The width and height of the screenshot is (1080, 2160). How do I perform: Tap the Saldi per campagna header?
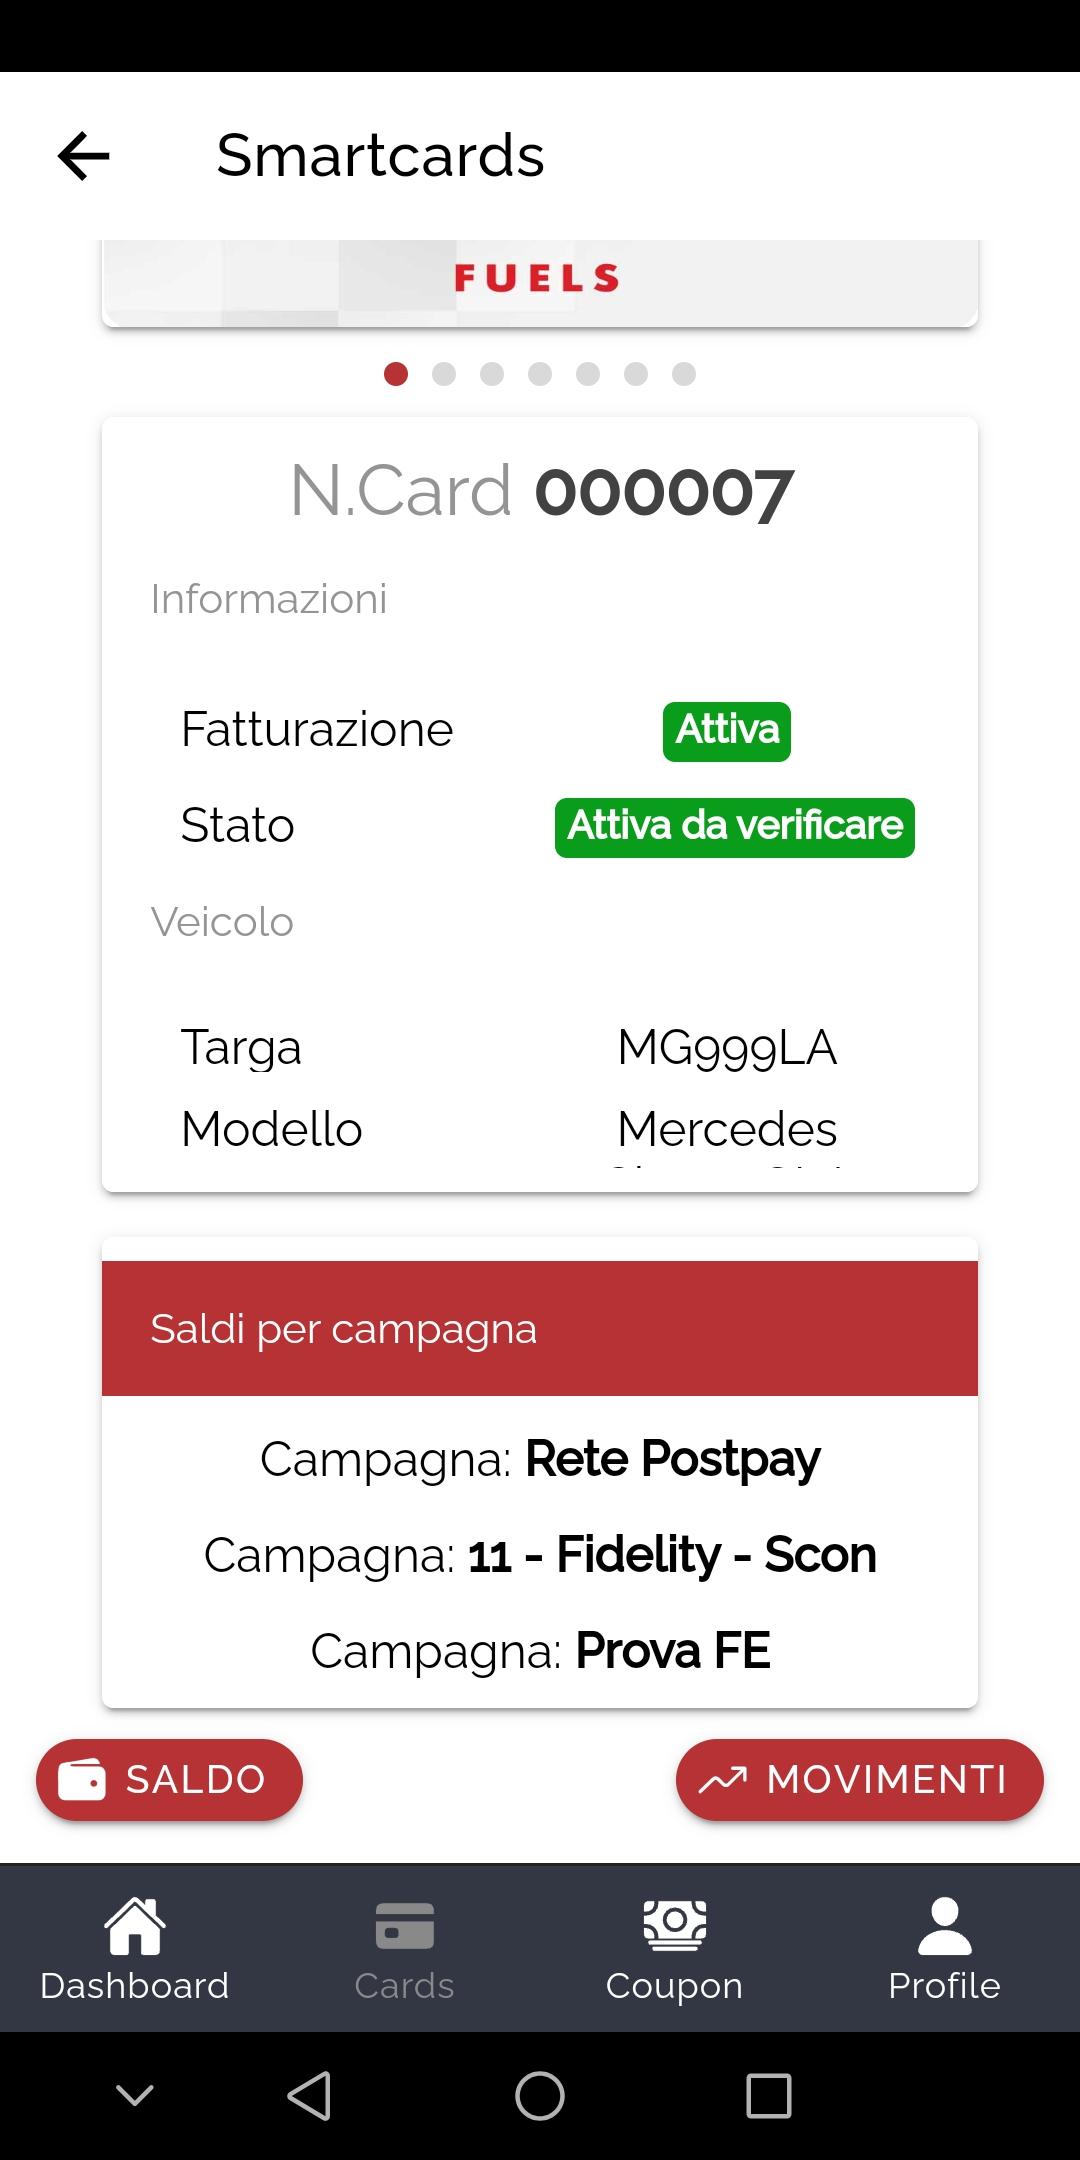[x=540, y=1328]
